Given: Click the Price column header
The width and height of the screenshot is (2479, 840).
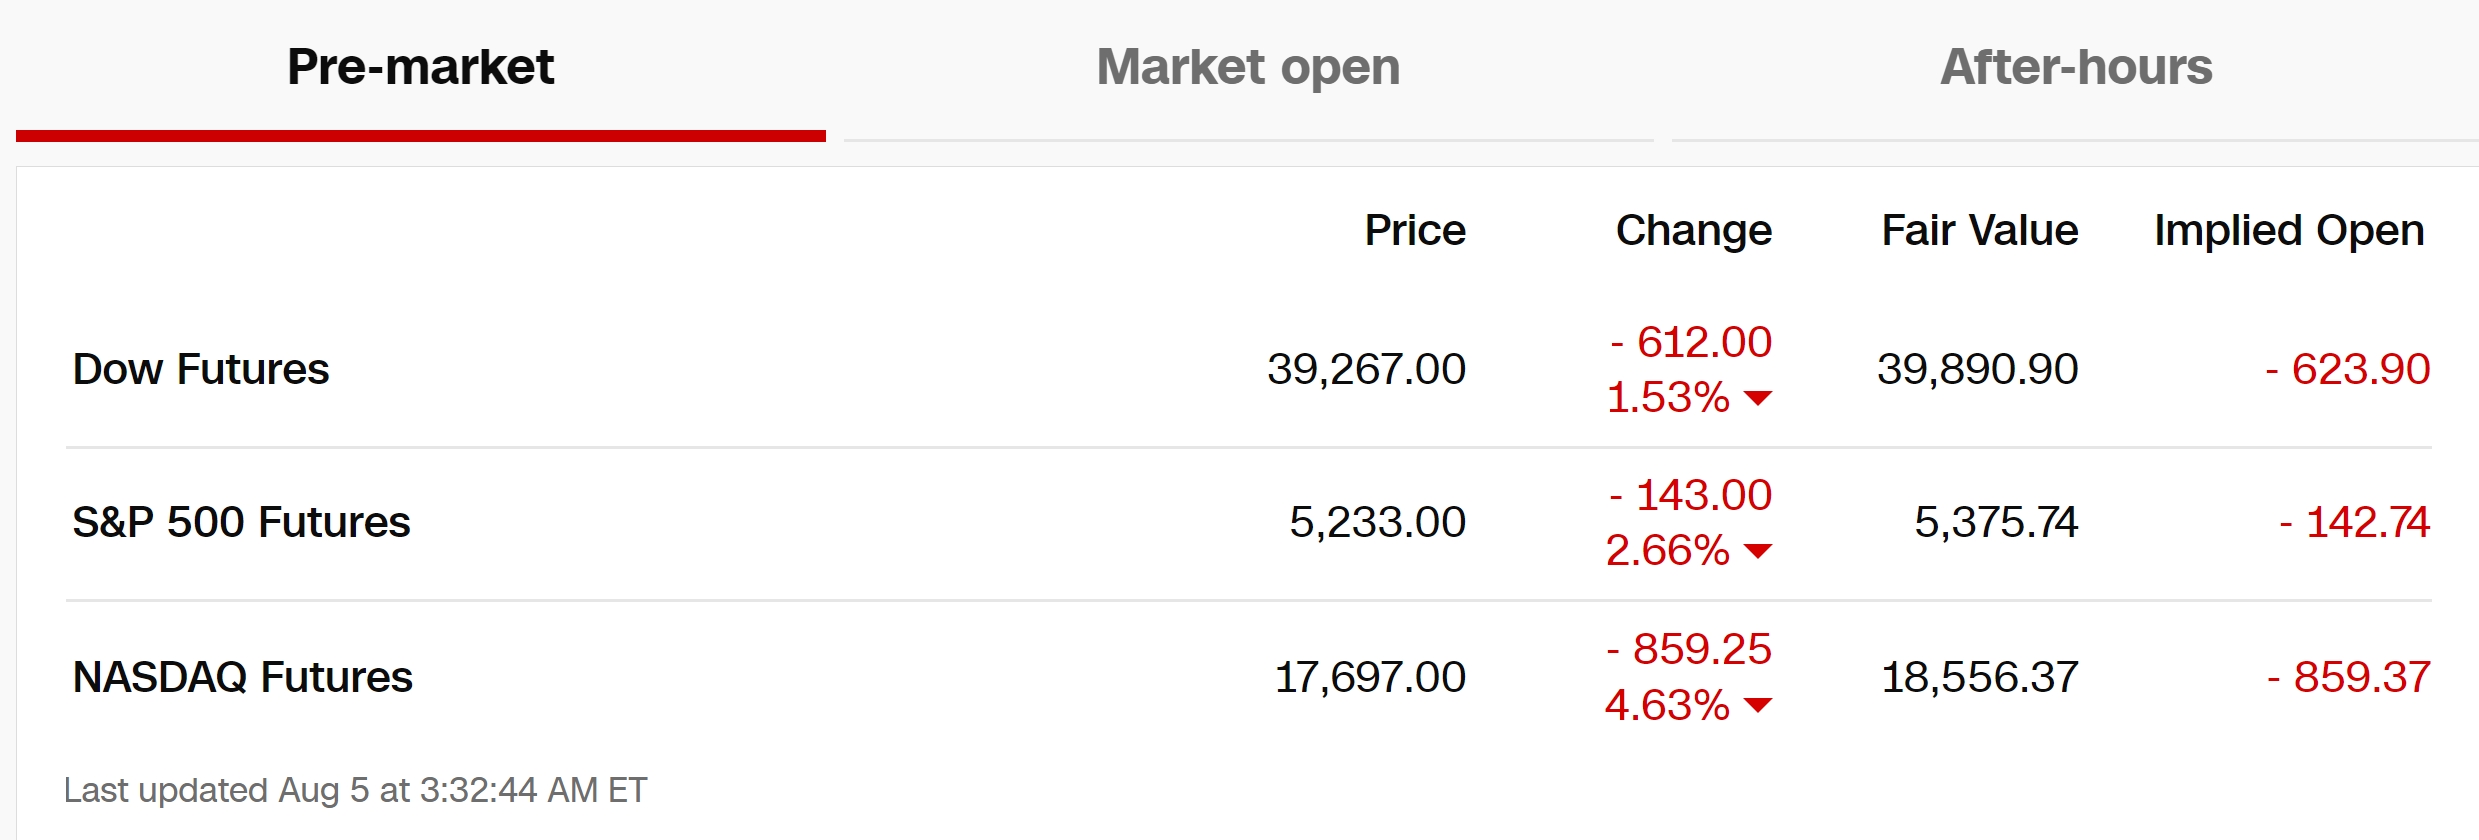Looking at the screenshot, I should pyautogui.click(x=1415, y=231).
